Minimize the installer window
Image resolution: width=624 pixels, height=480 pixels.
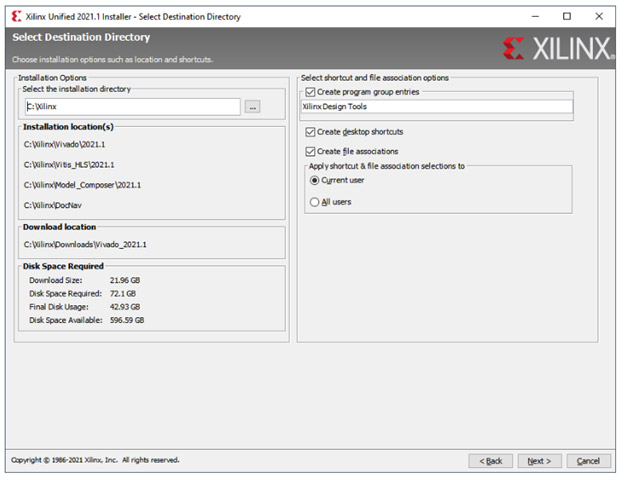535,16
